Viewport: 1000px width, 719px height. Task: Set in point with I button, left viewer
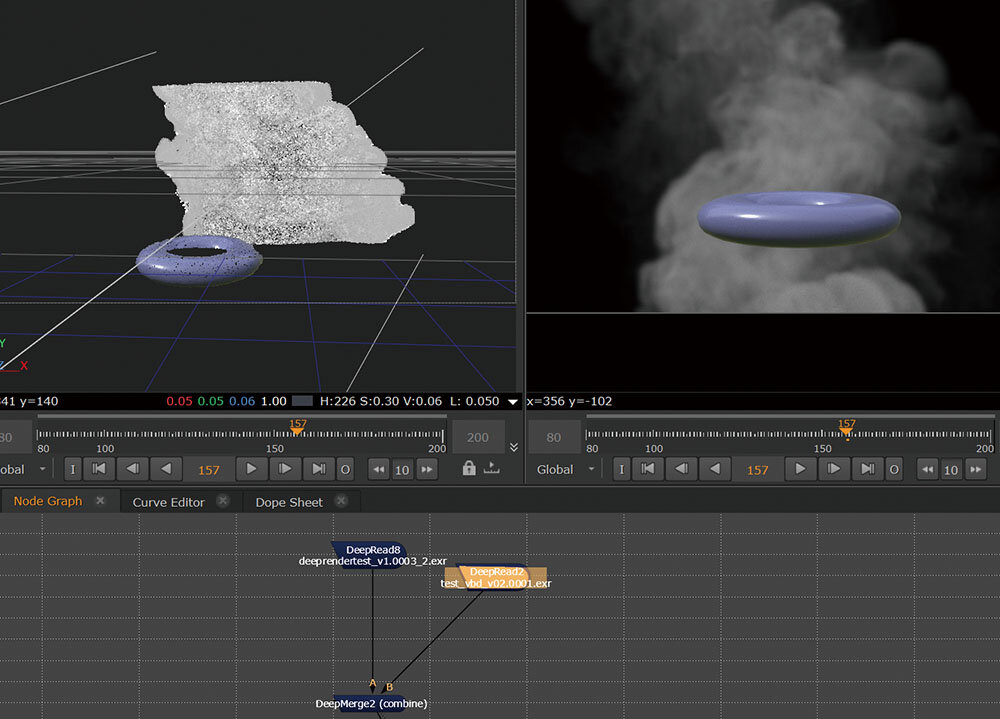point(73,469)
